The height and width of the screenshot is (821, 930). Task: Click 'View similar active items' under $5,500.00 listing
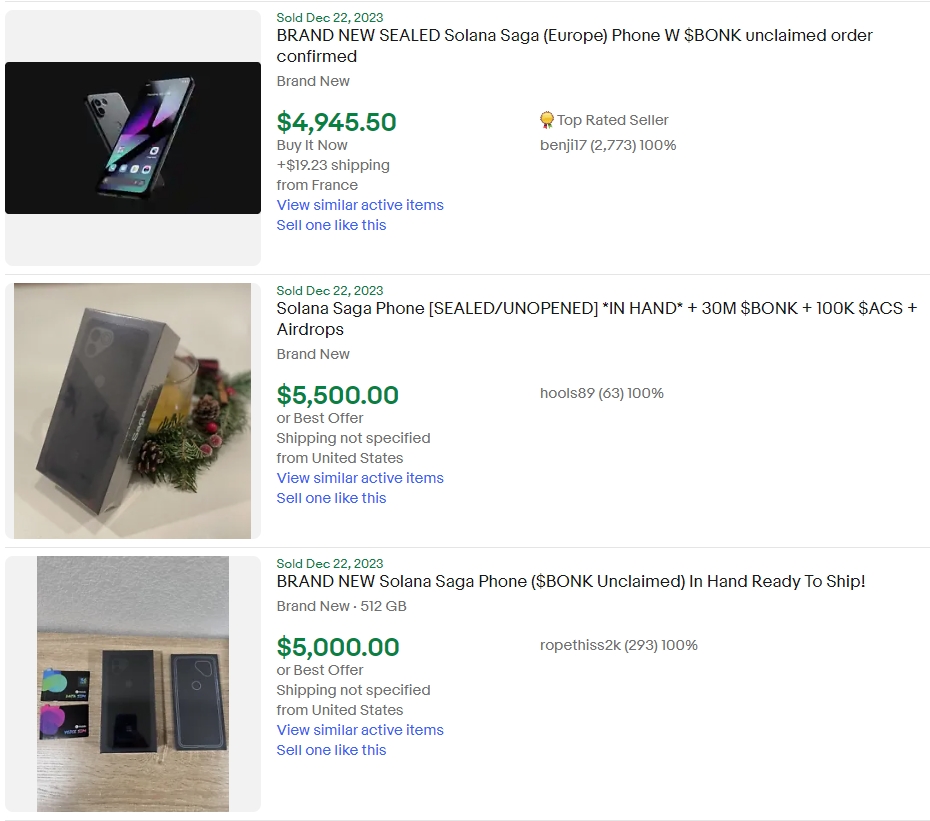360,478
